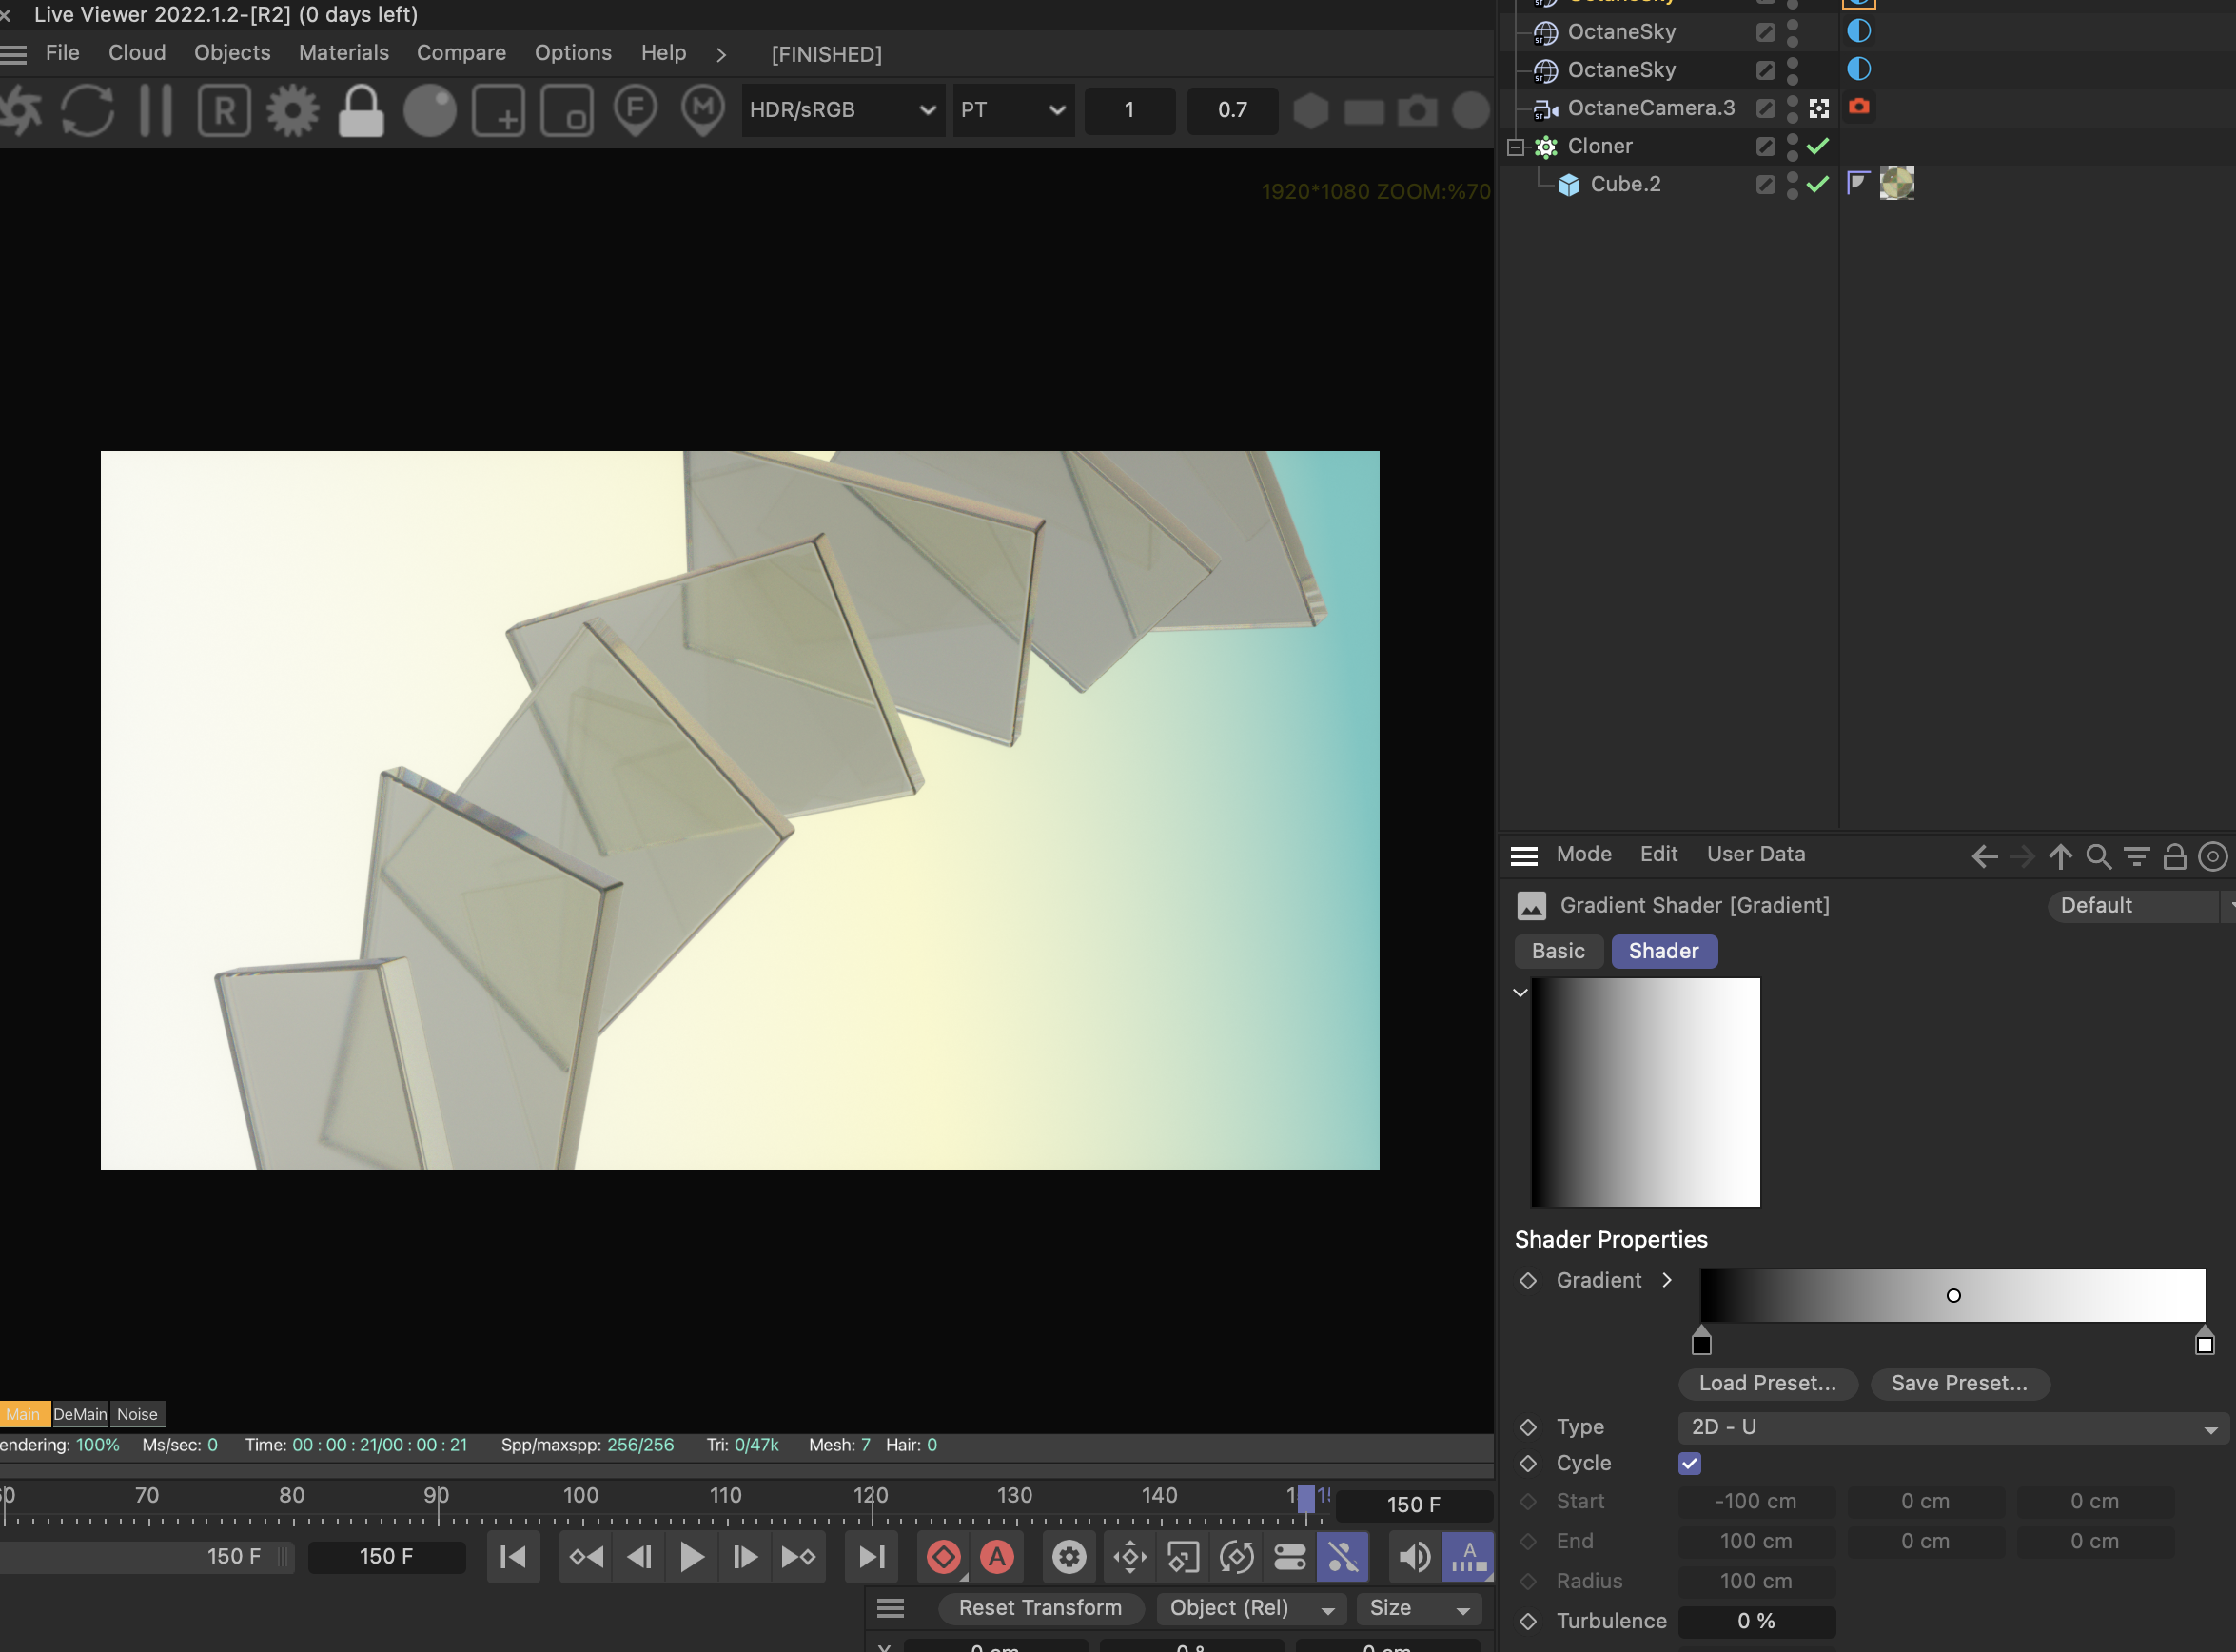Toggle the record active objects keyframe button
Viewport: 2236px width, 1652px height.
[x=943, y=1557]
